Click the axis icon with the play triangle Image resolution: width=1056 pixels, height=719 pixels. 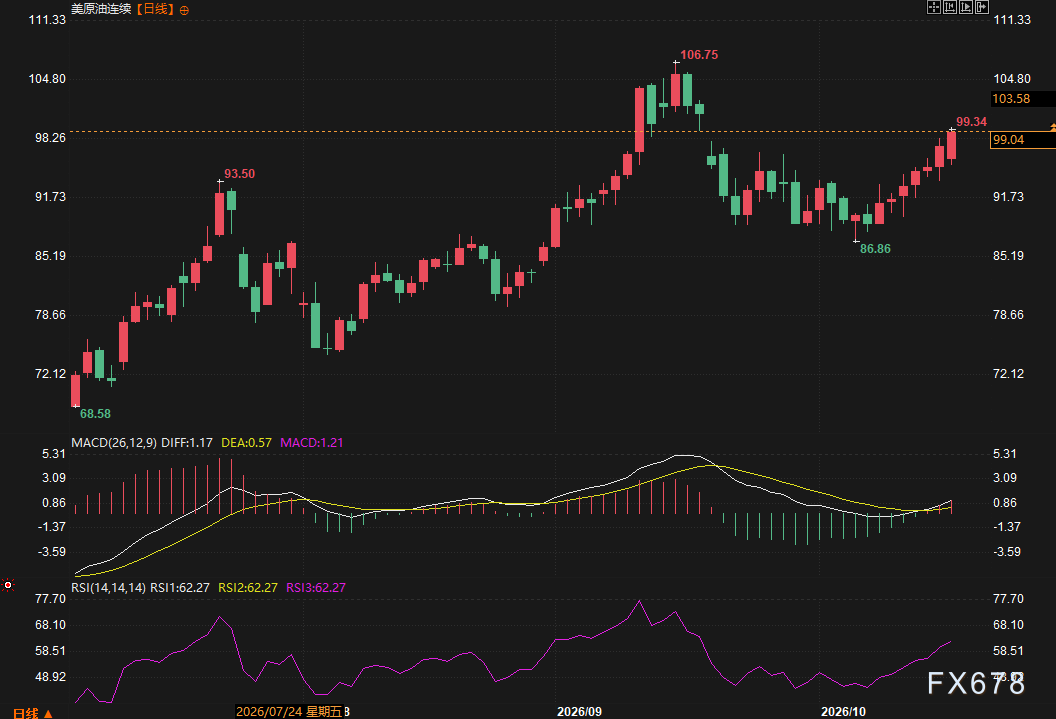pos(966,7)
